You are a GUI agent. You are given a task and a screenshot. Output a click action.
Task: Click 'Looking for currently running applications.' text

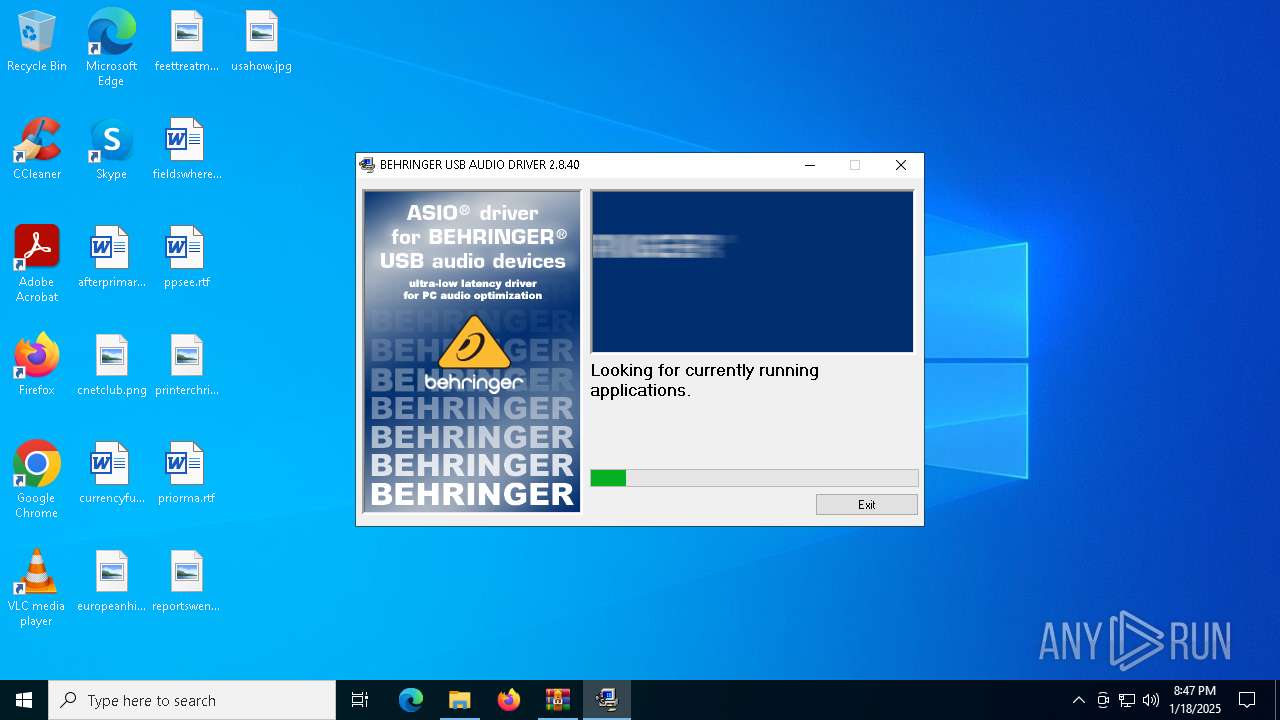(704, 380)
